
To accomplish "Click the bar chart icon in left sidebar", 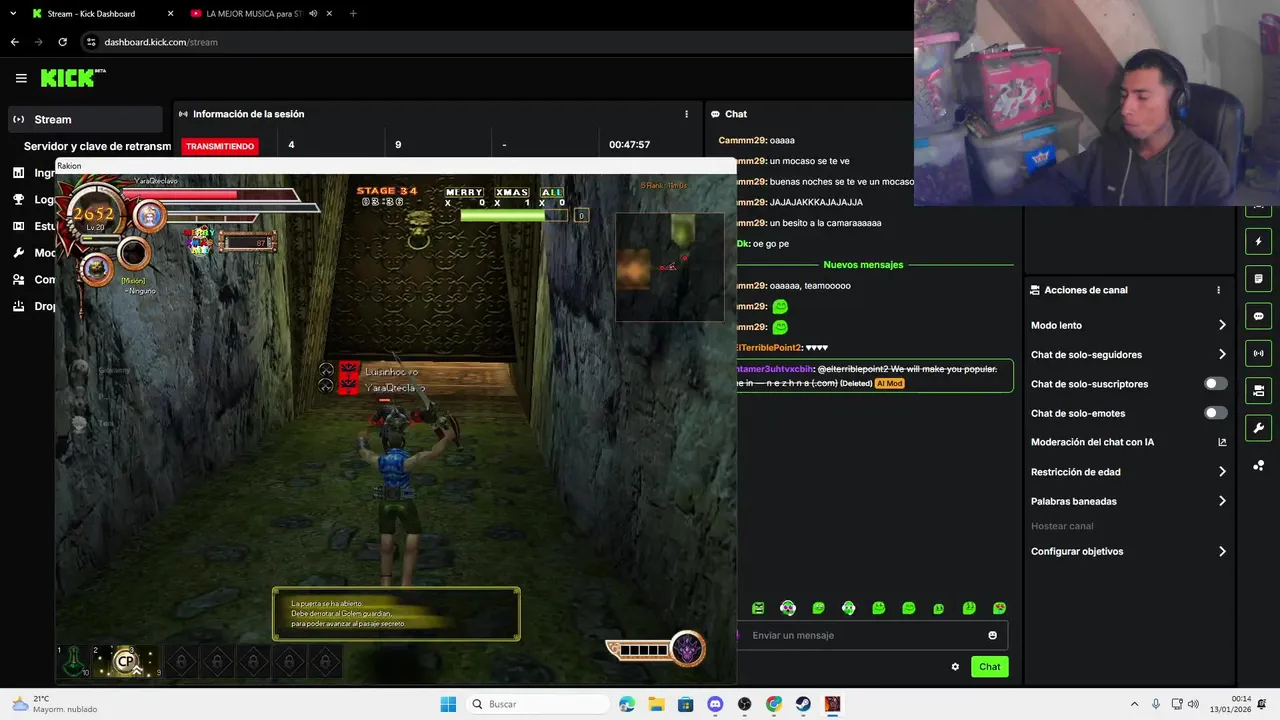I will tap(18, 173).
